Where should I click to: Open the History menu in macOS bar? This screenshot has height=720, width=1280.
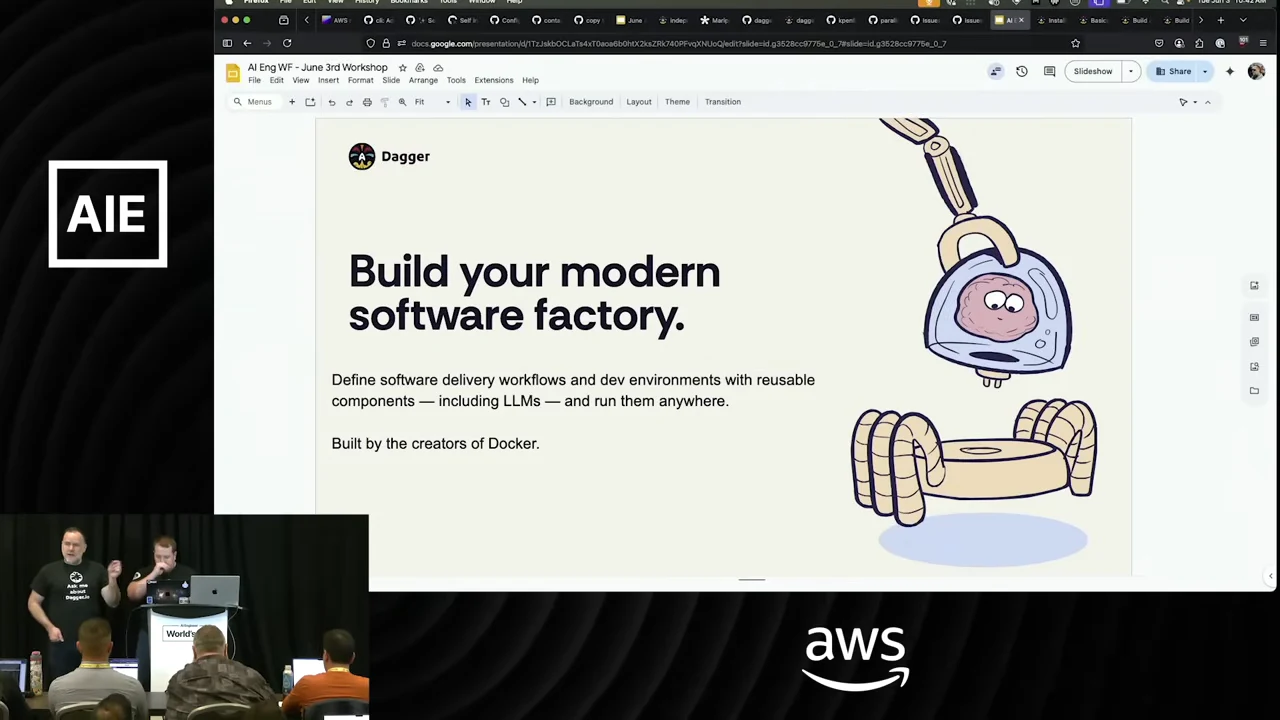pyautogui.click(x=367, y=2)
